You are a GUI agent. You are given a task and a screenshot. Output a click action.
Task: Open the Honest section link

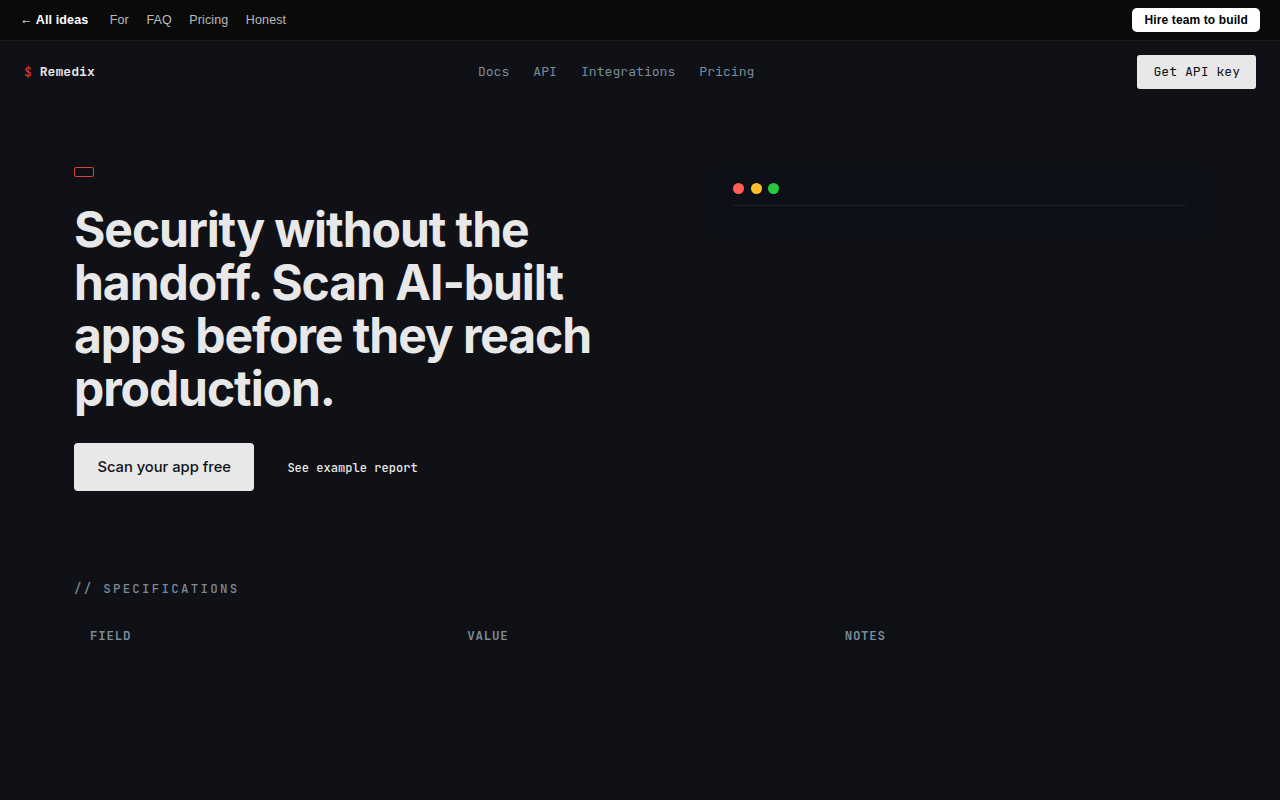[x=266, y=20]
